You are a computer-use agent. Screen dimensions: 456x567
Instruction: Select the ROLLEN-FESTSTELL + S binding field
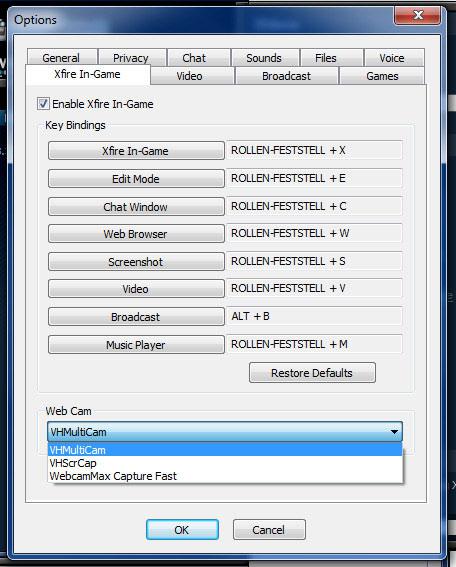[314, 261]
